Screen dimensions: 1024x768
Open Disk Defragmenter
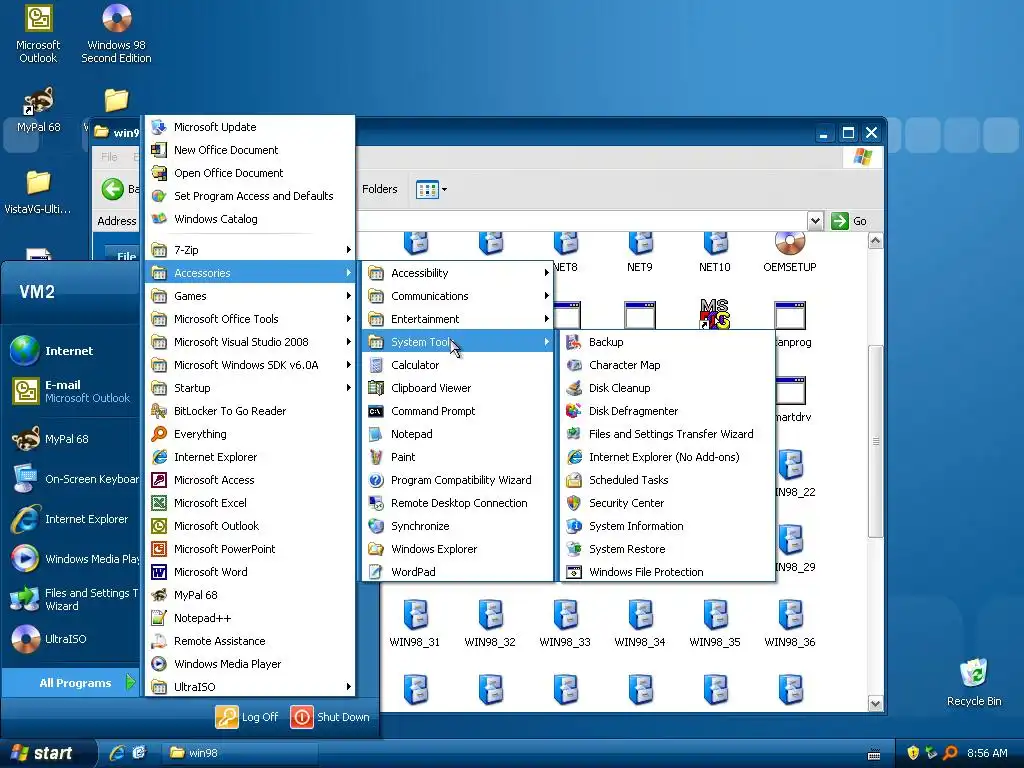click(667, 411)
